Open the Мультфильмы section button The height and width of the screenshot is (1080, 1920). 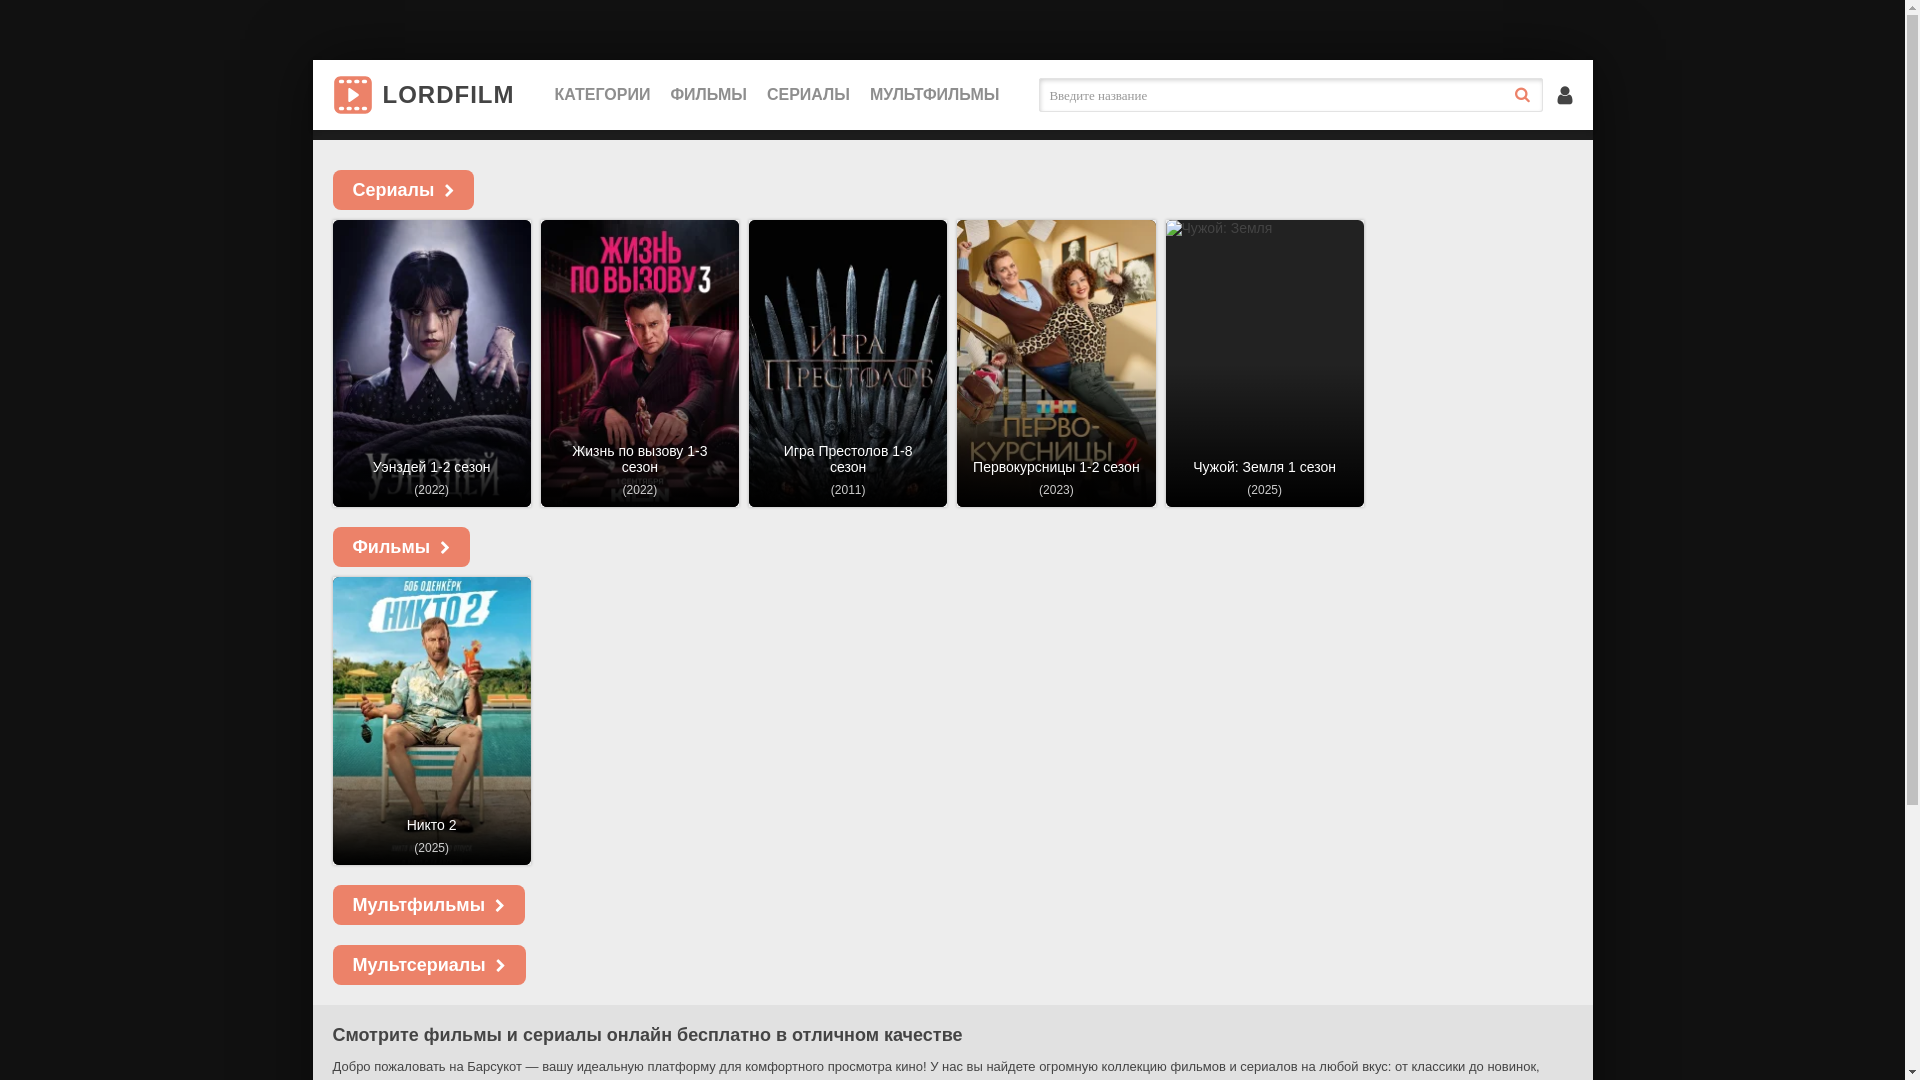click(x=428, y=905)
